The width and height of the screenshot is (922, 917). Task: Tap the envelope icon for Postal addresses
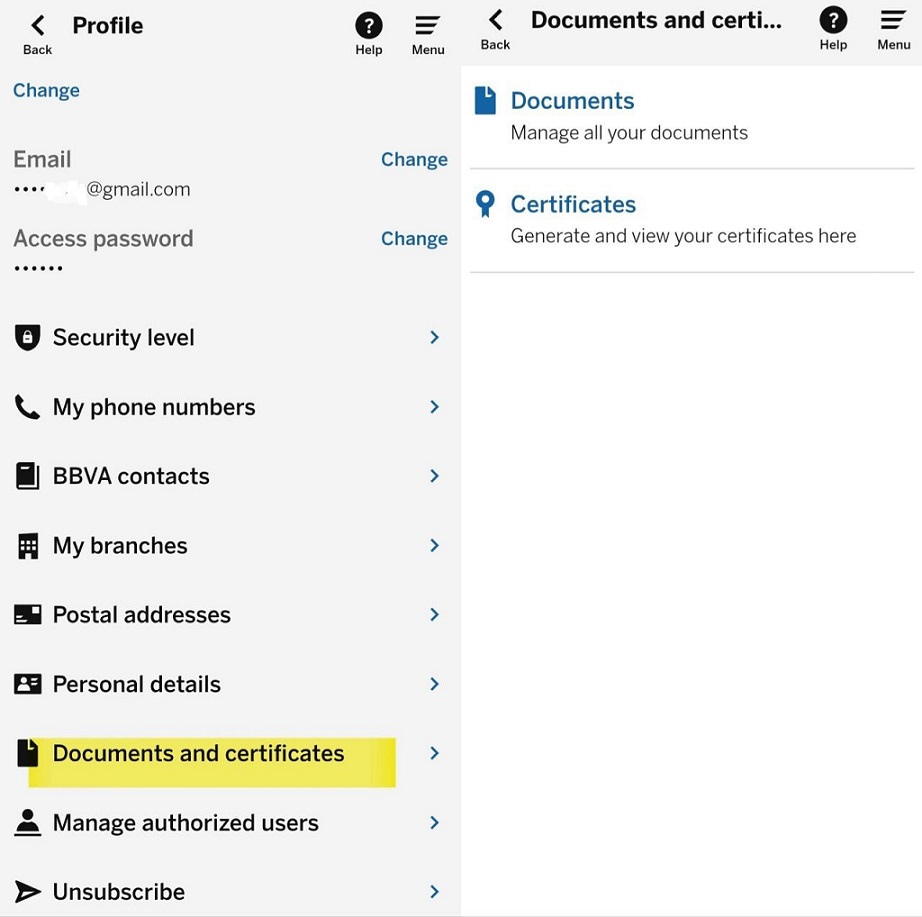[x=28, y=615]
